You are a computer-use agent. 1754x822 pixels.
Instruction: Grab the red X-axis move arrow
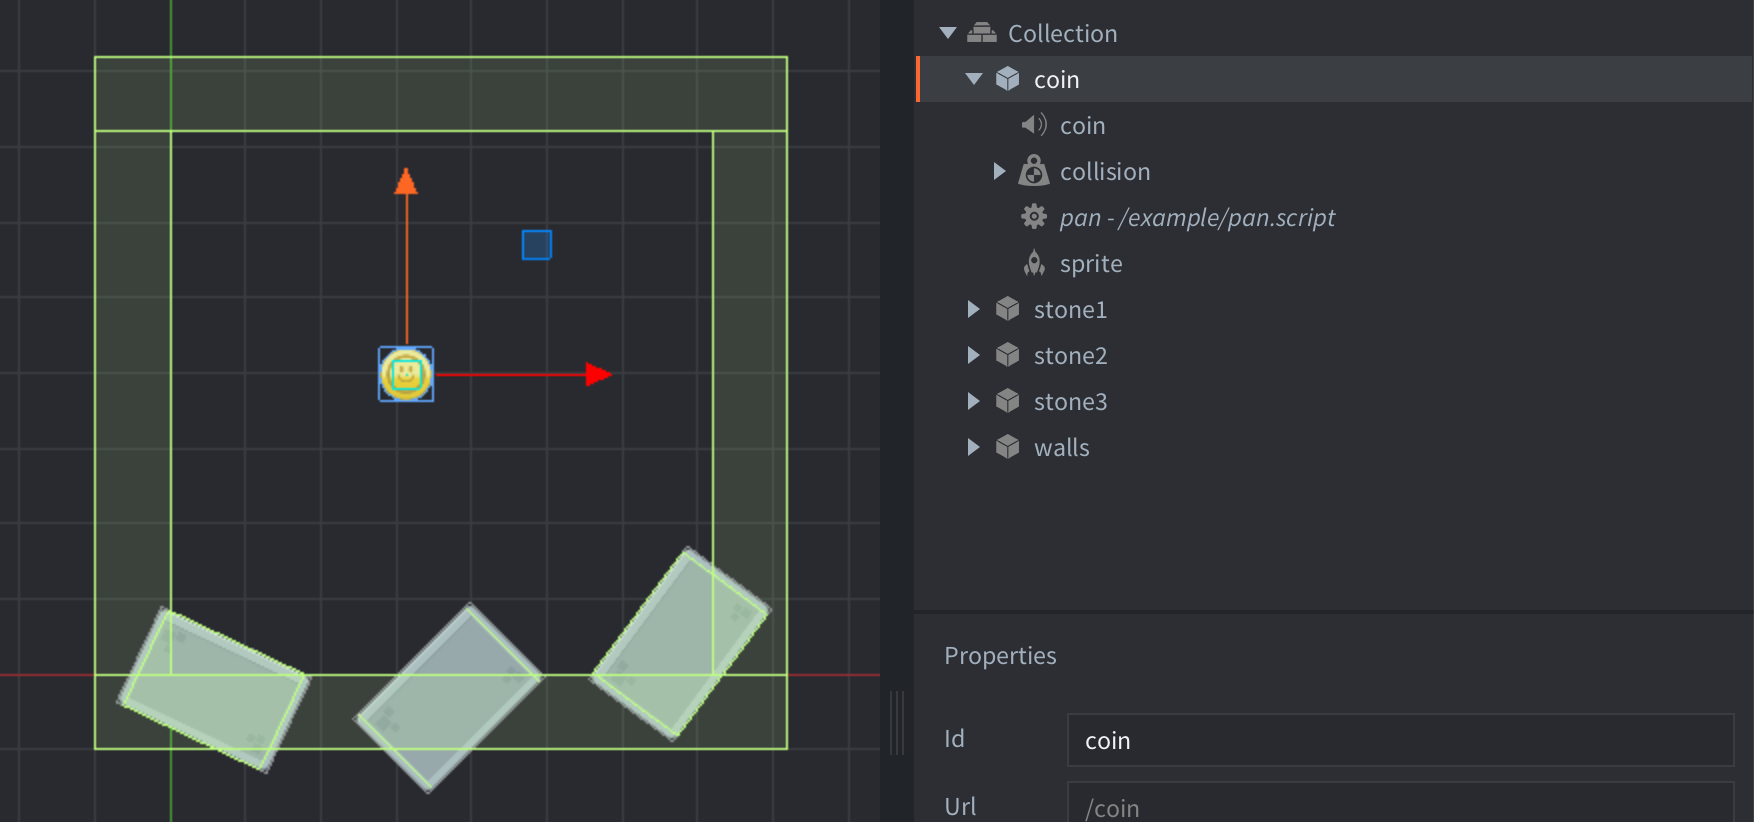coord(597,374)
